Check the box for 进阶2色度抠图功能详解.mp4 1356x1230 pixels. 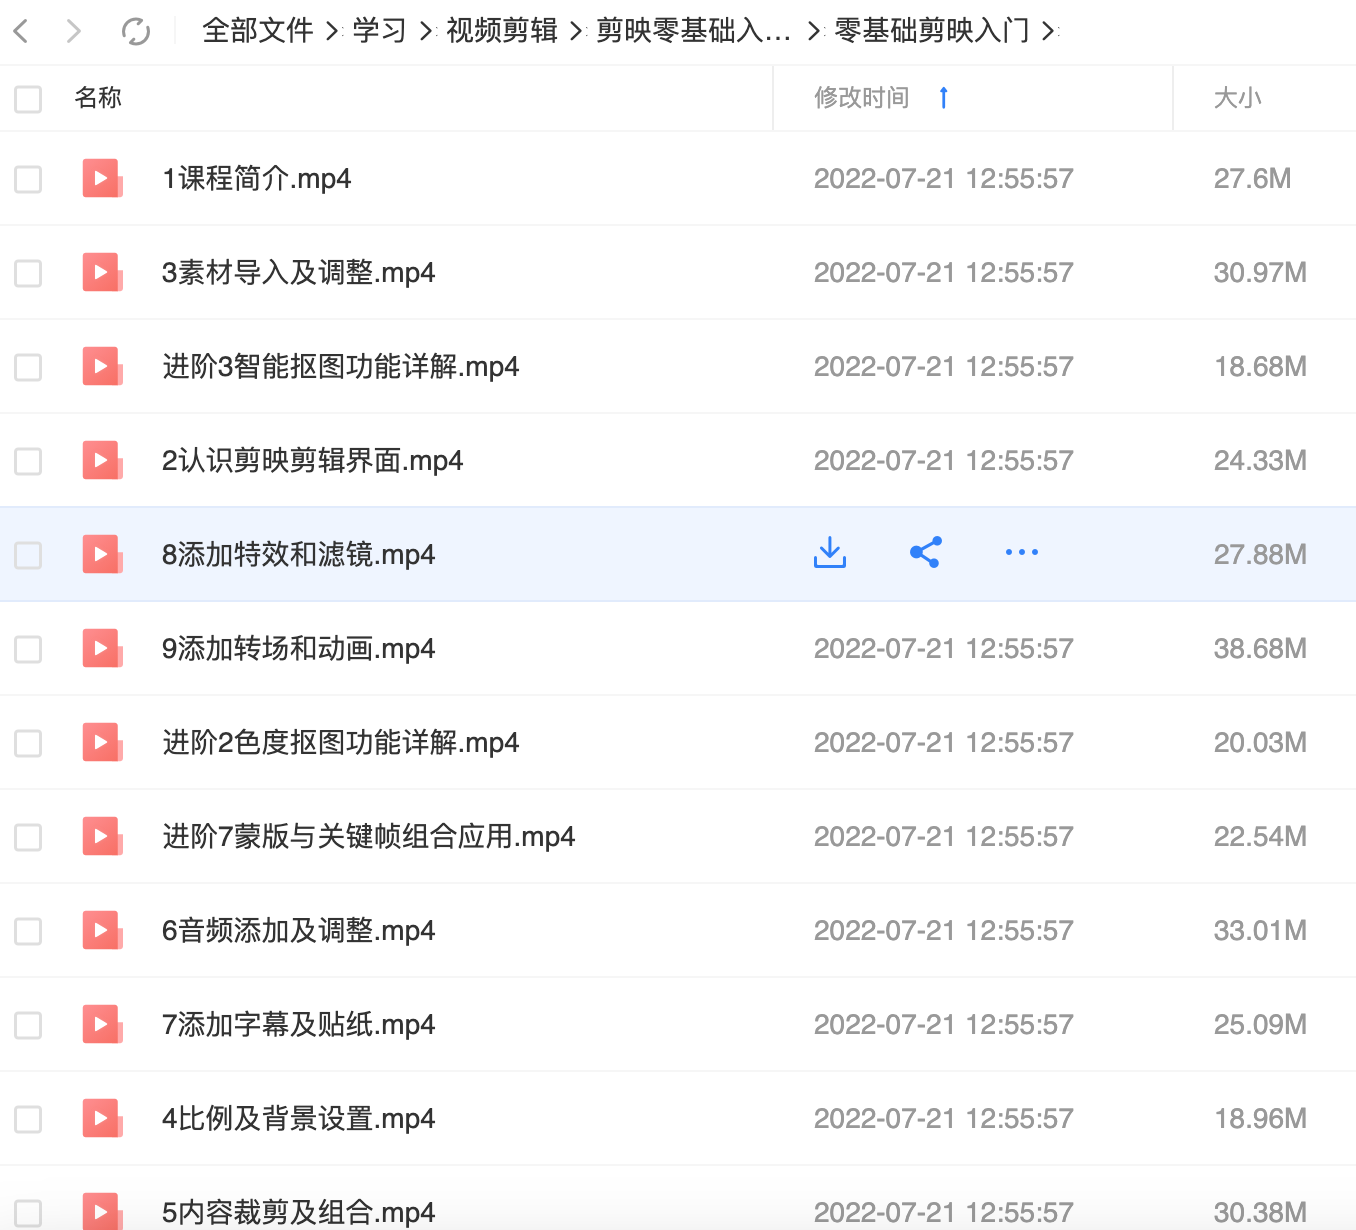coord(28,744)
